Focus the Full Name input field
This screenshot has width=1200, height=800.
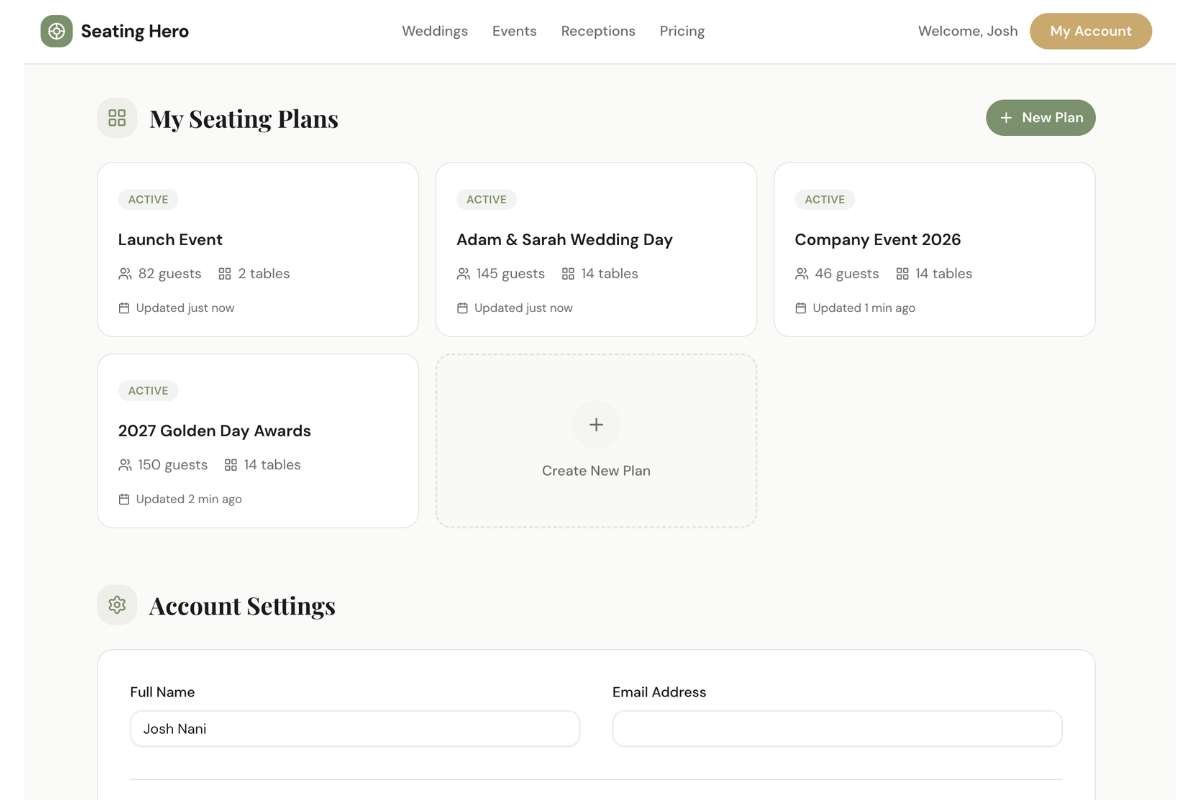coord(355,729)
